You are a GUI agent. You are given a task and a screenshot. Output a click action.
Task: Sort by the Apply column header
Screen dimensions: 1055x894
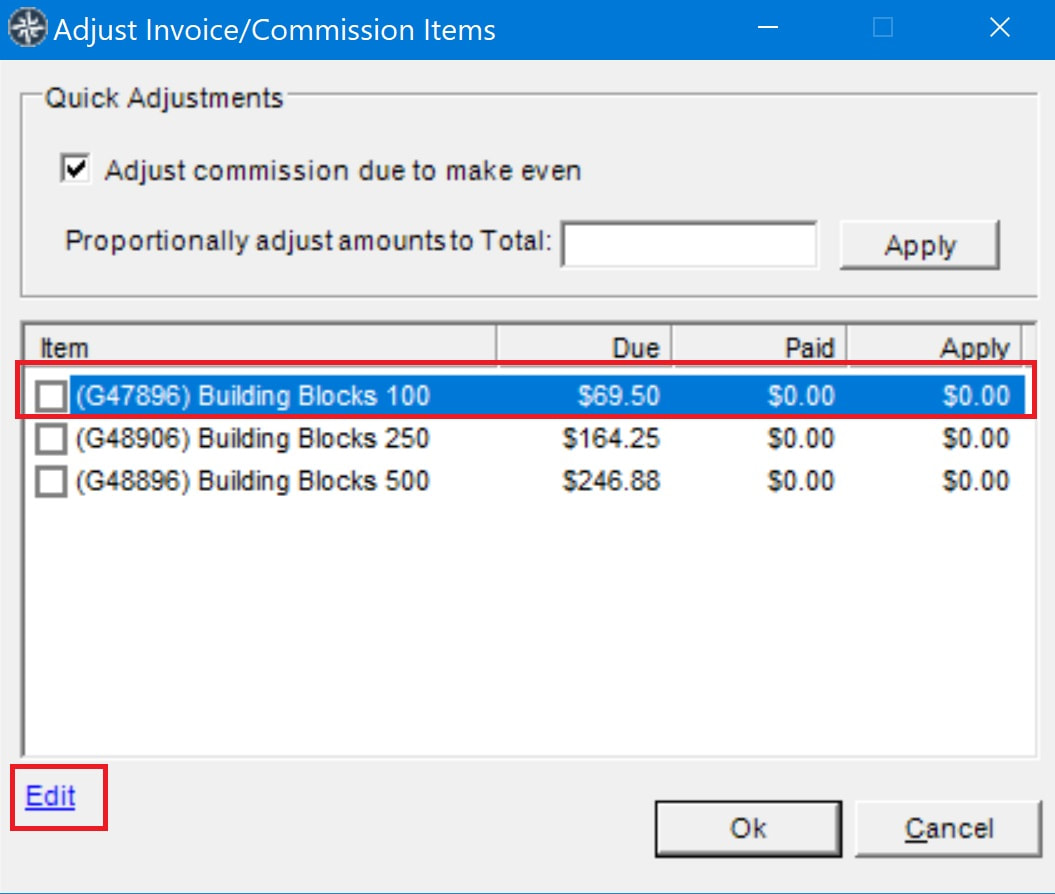click(x=934, y=347)
